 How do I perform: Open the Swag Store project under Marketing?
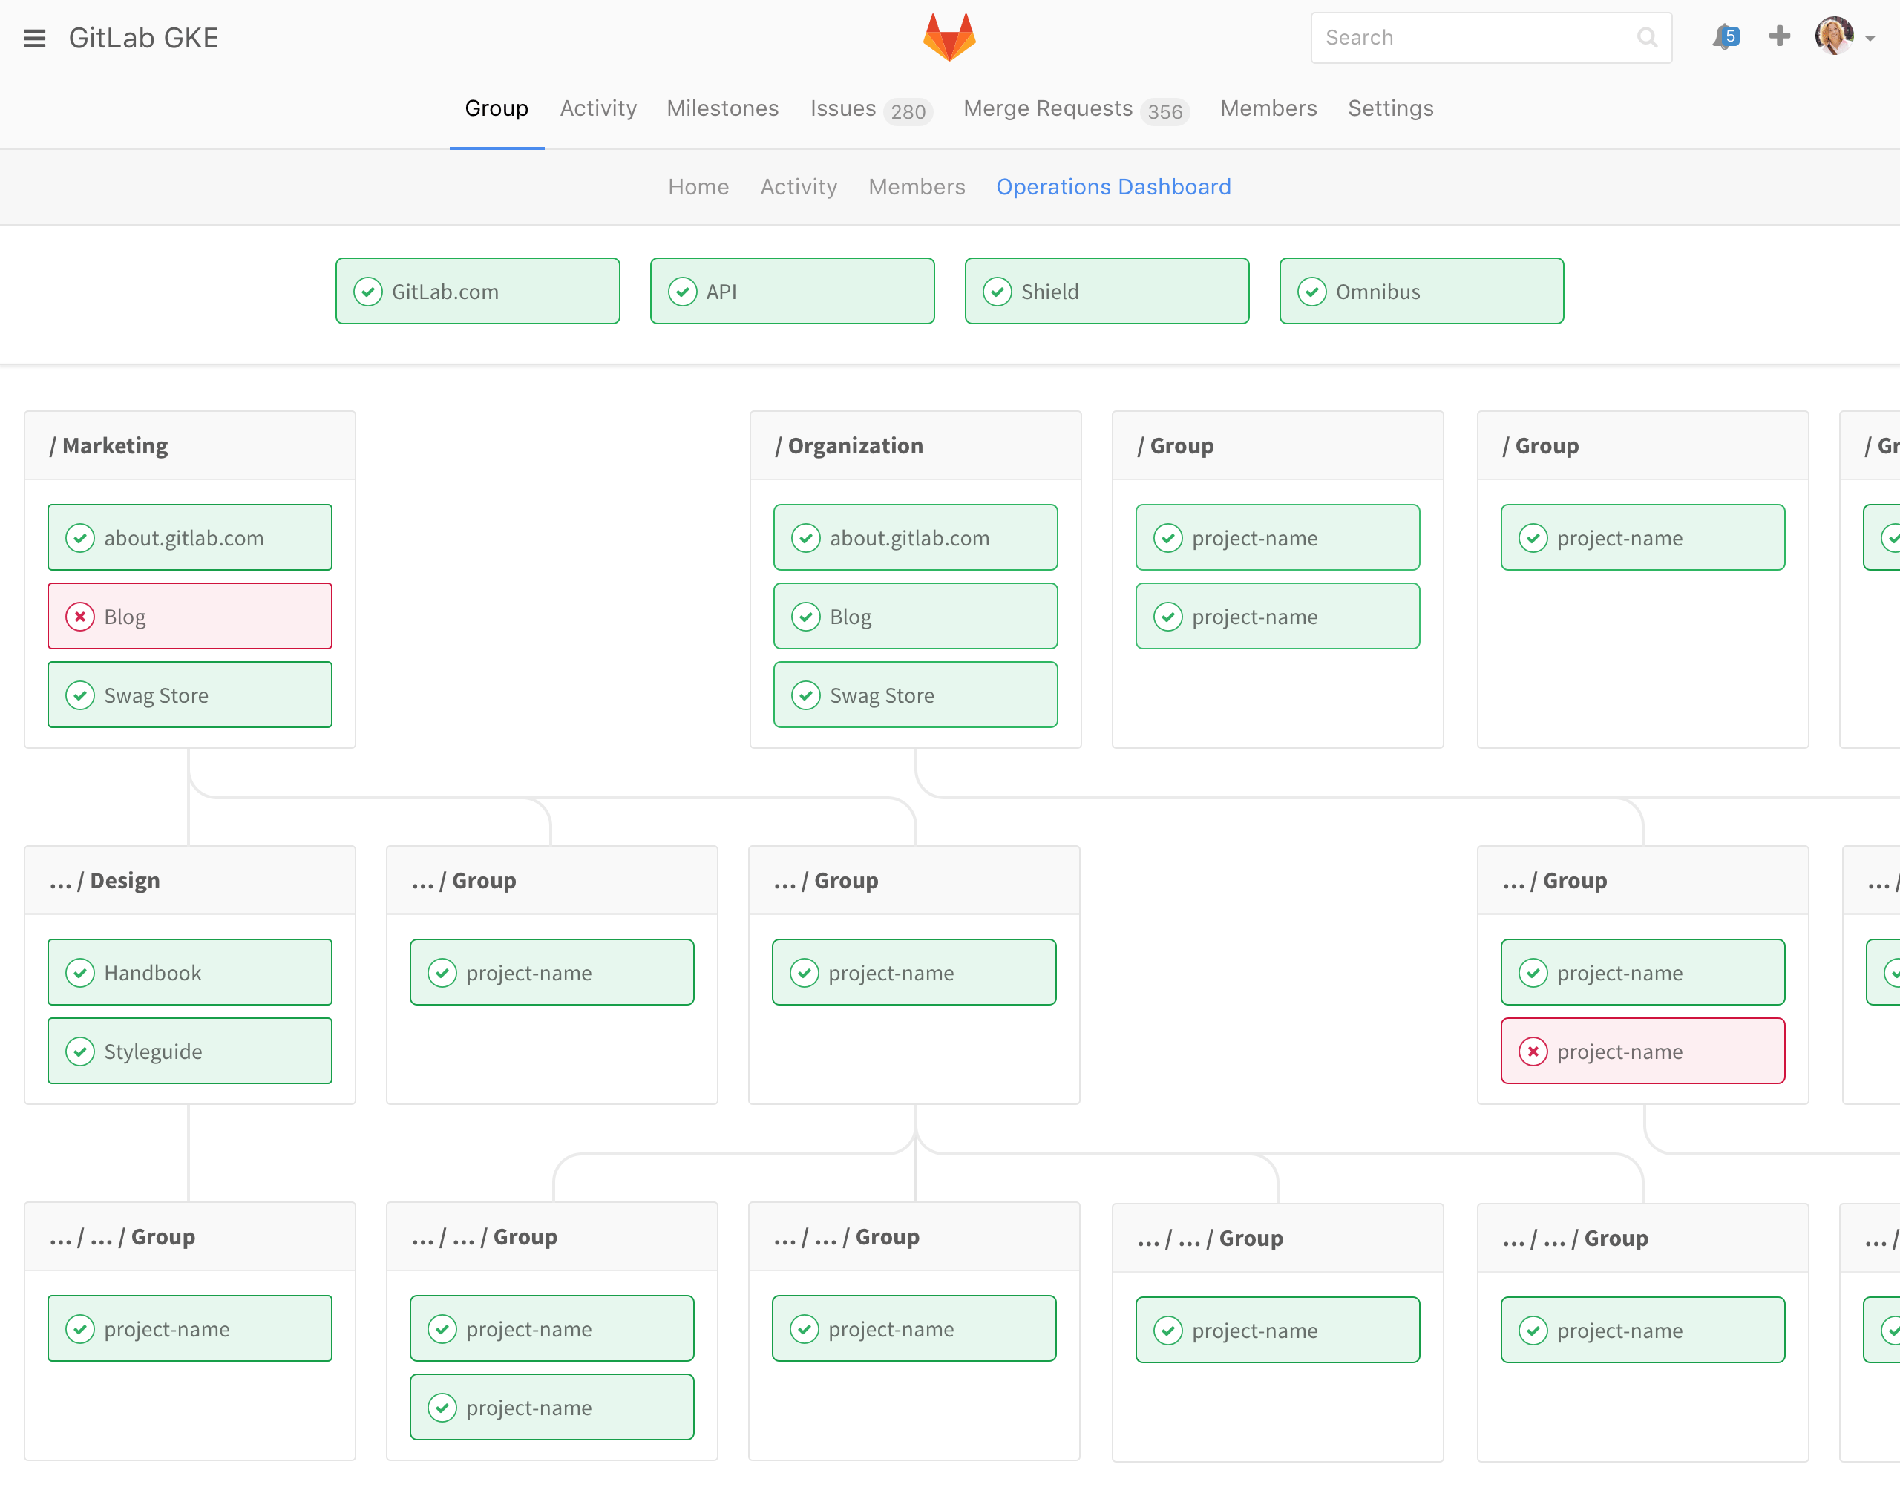coord(190,695)
